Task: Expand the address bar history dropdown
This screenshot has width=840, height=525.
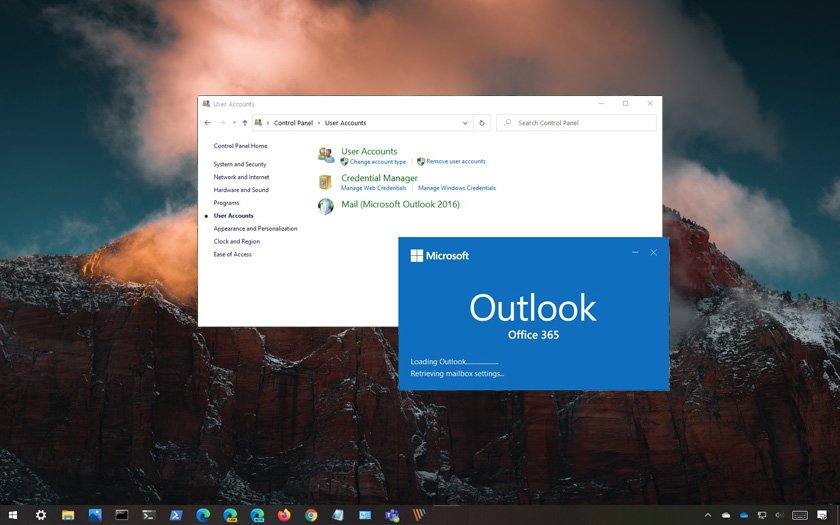Action: coord(465,123)
